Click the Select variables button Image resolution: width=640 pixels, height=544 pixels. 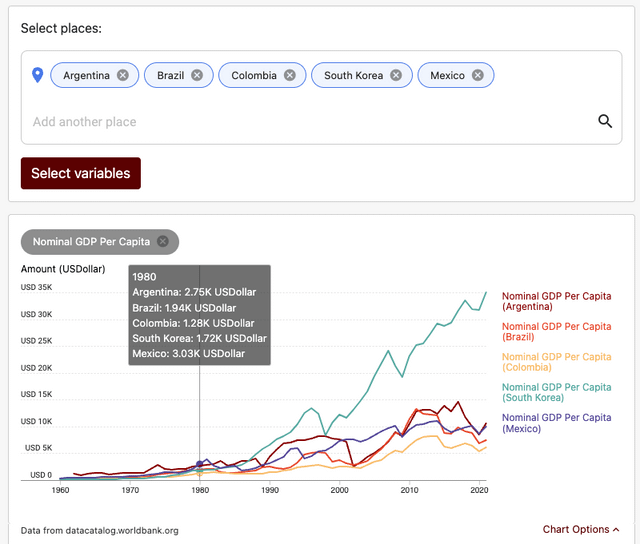pos(81,173)
